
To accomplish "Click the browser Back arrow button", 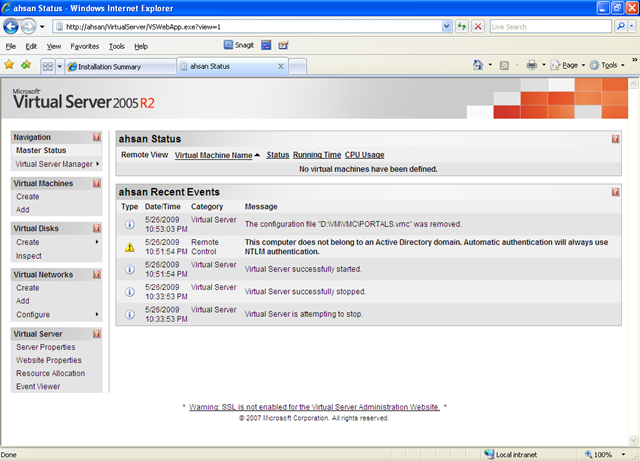I will click(11, 27).
